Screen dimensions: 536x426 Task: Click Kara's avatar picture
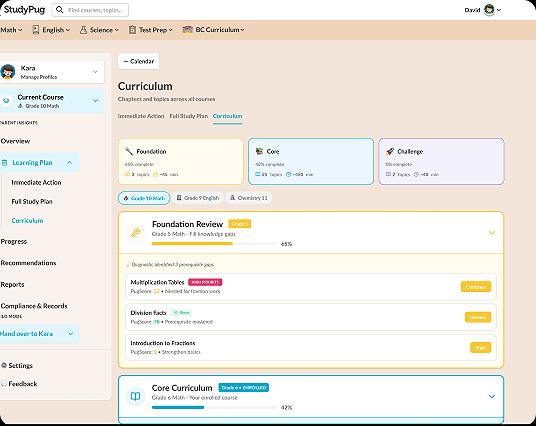(8, 72)
